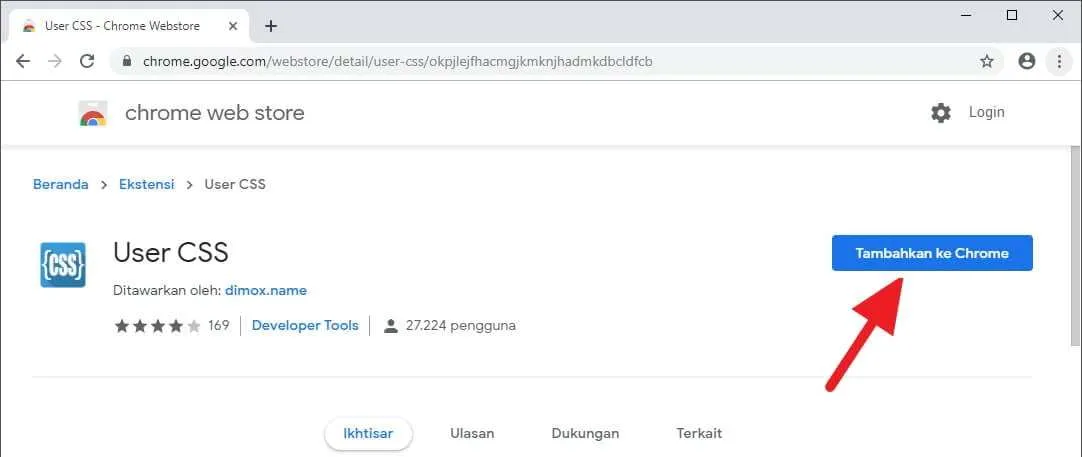
Task: Open the Chrome profile avatar icon
Action: pos(1027,61)
